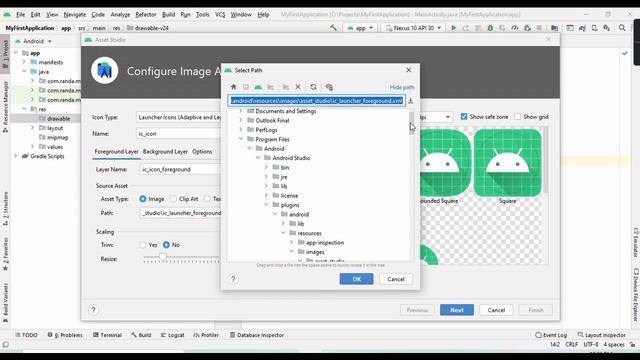640x360 pixels.
Task: Run the app with green play icon
Action: click(x=453, y=28)
